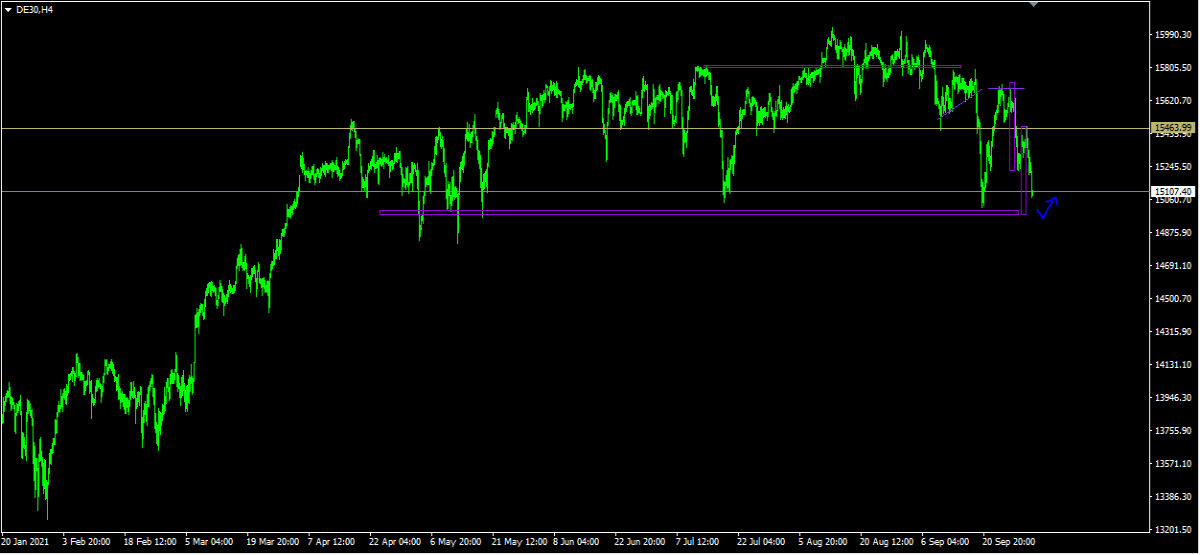
Task: Click the 22 Apr 04:00 time label
Action: (x=394, y=542)
